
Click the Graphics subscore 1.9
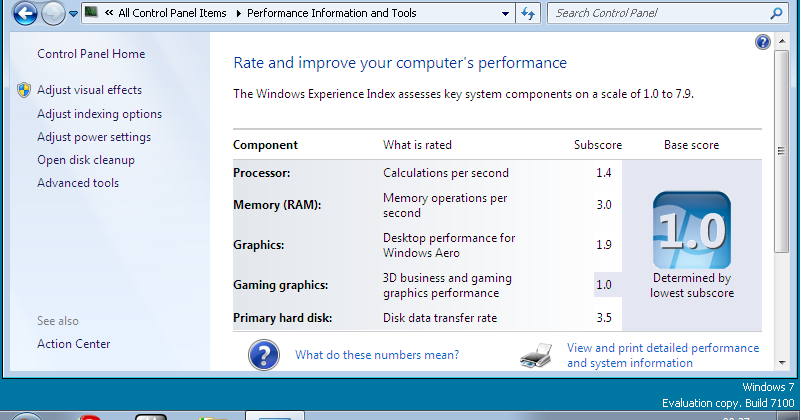(604, 245)
